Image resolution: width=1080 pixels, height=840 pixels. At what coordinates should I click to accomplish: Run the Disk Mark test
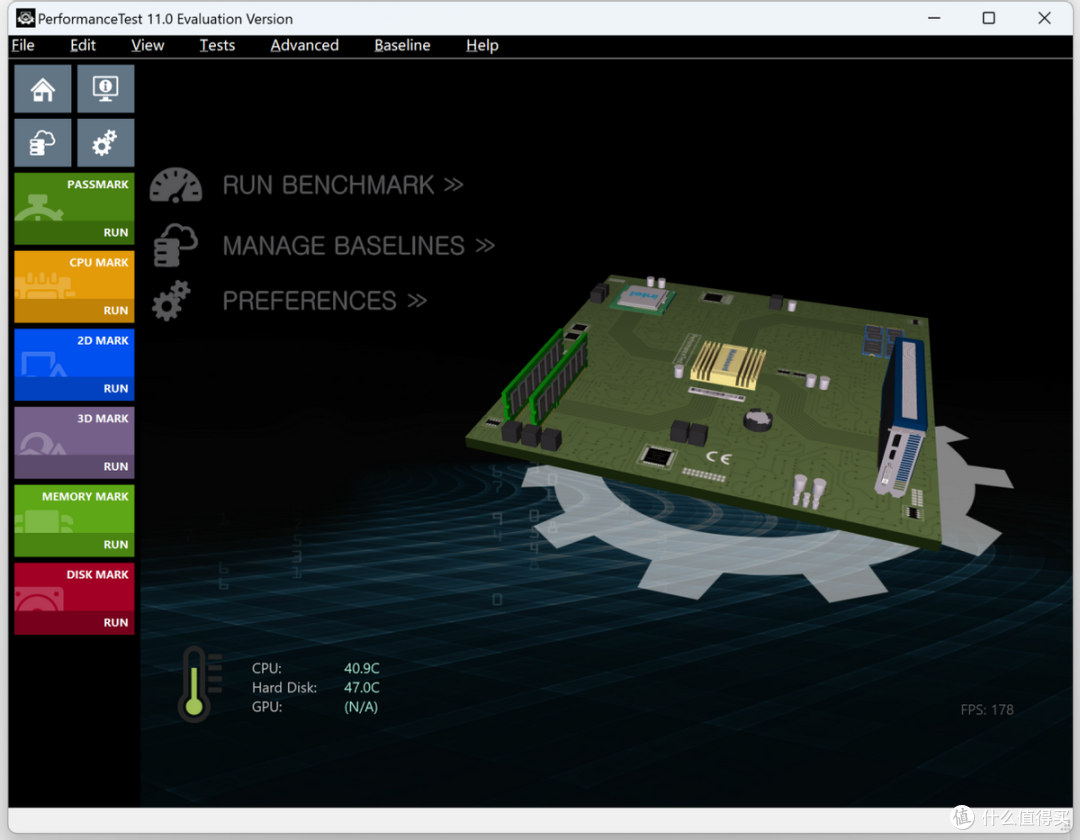[74, 622]
